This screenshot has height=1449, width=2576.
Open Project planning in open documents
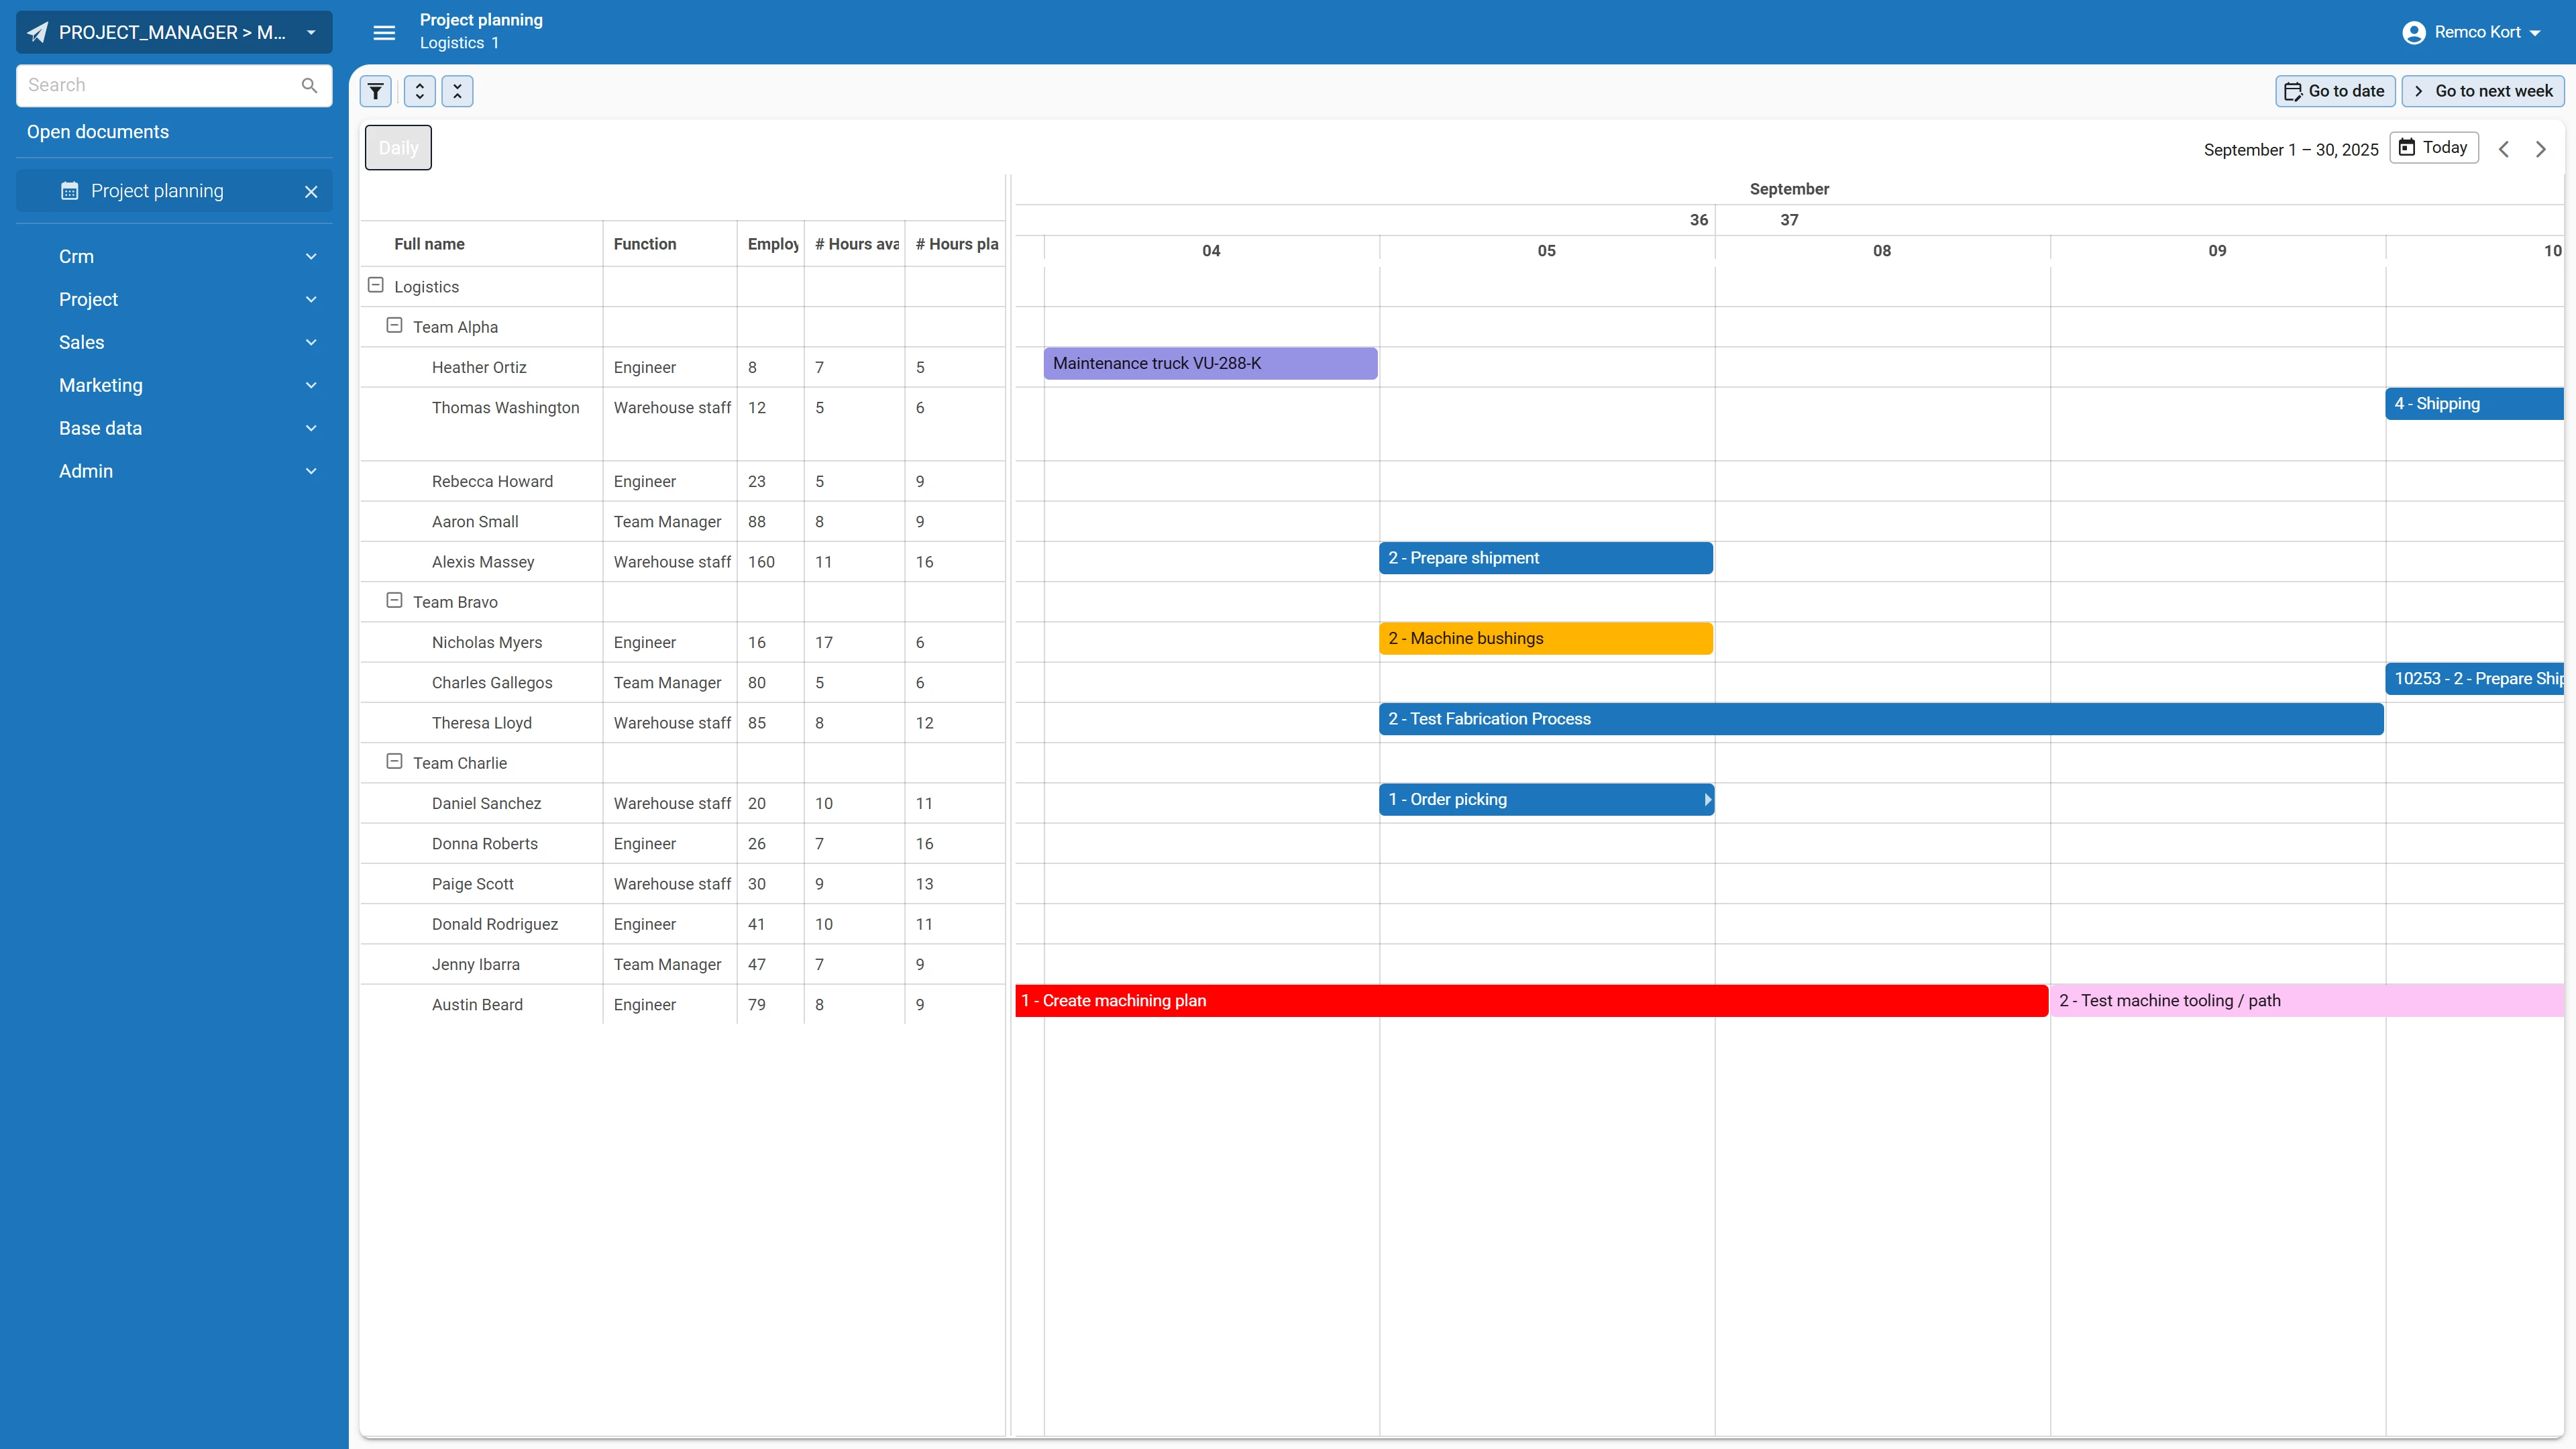(x=157, y=191)
